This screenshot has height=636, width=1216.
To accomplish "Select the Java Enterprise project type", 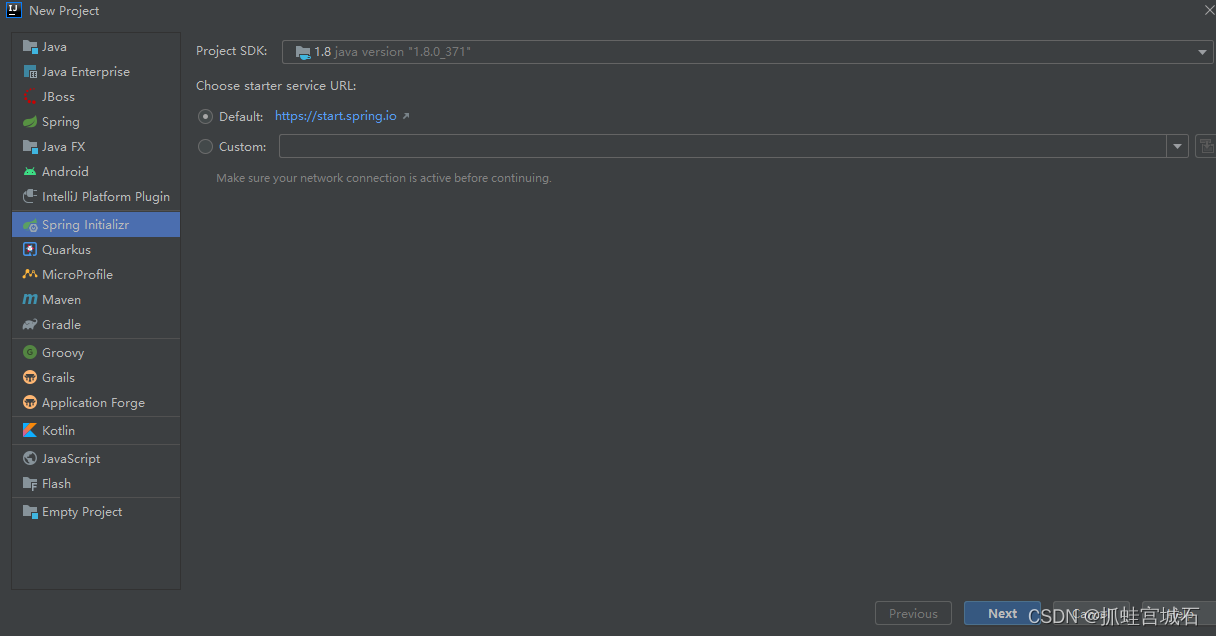I will coord(85,71).
